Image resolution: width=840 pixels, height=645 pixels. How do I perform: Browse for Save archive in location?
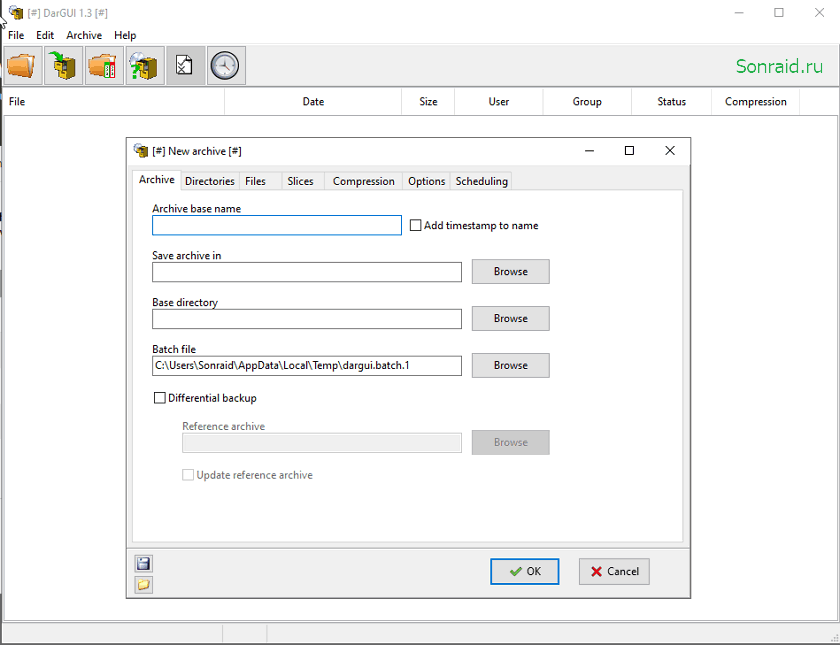click(511, 272)
